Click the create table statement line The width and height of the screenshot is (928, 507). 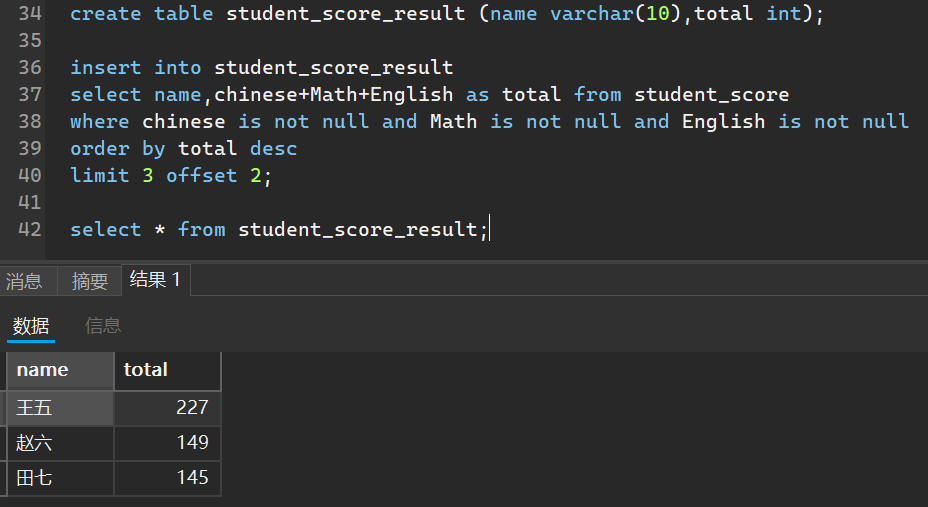(x=447, y=13)
